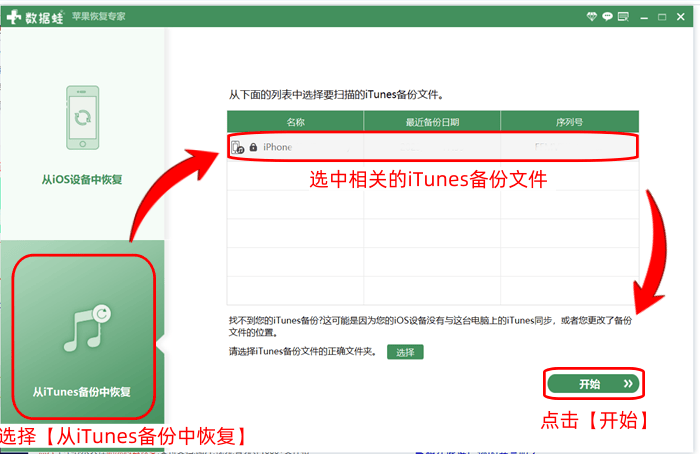700x454 pixels.
Task: Select the 从iOS设备中恢复 tab
Action: click(x=82, y=181)
